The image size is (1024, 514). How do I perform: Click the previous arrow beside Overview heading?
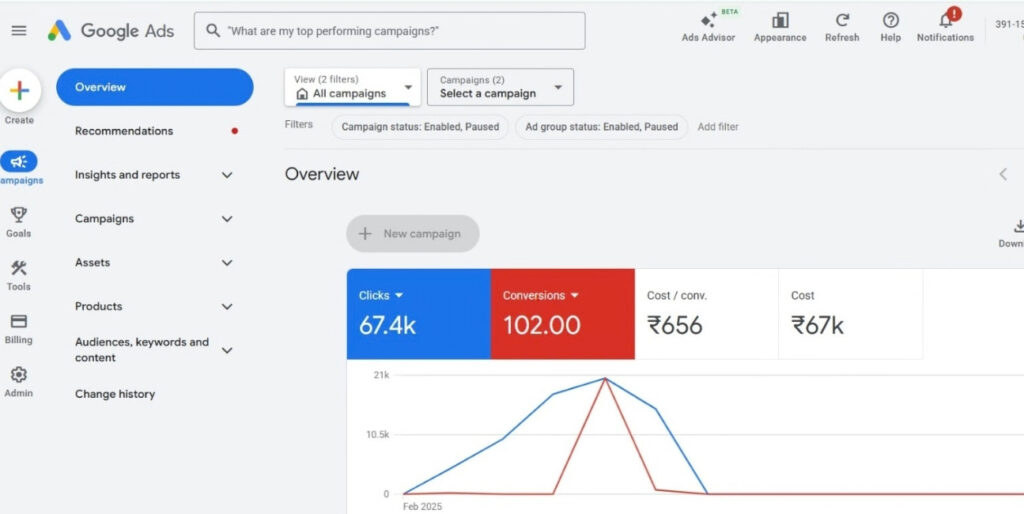[x=1003, y=174]
